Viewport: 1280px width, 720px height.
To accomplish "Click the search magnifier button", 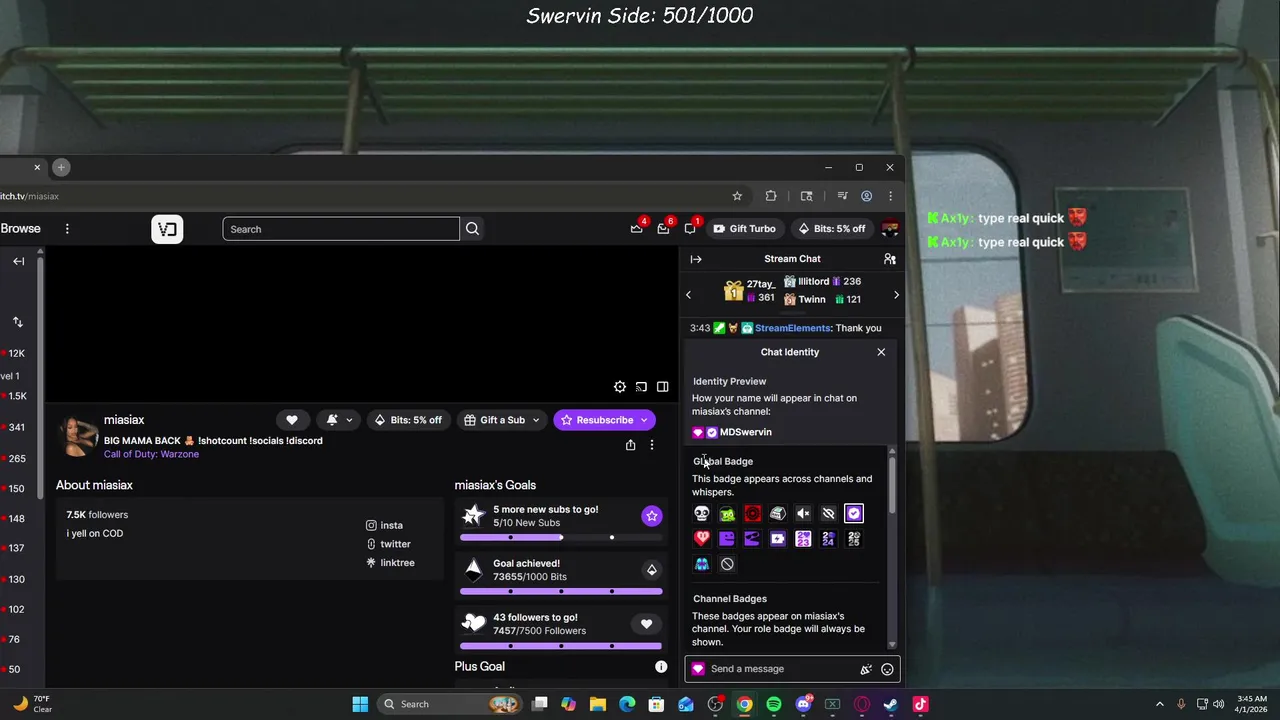I will pos(472,229).
